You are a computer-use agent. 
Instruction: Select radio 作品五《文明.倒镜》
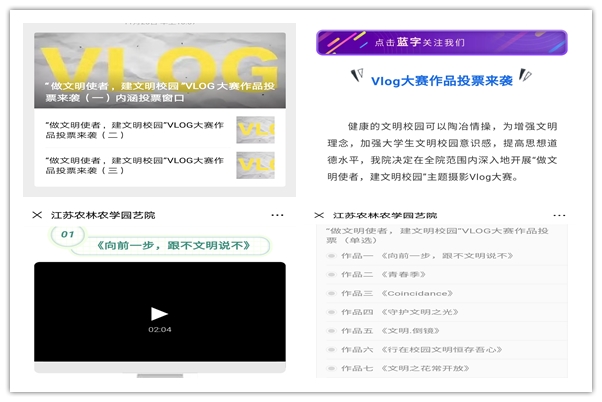point(331,331)
